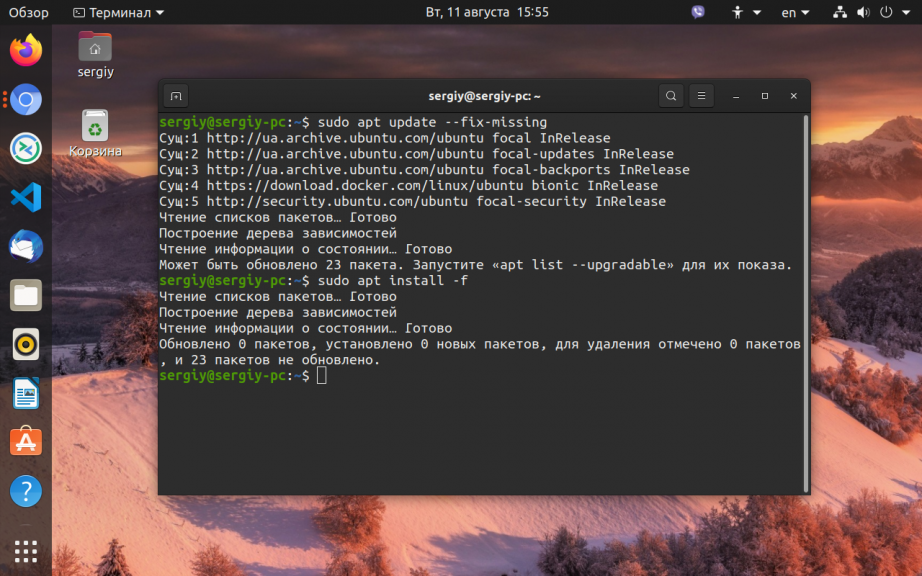Screen dimensions: 922x576
Task: Launch Rhythmbox music player from the dock
Action: (26, 344)
